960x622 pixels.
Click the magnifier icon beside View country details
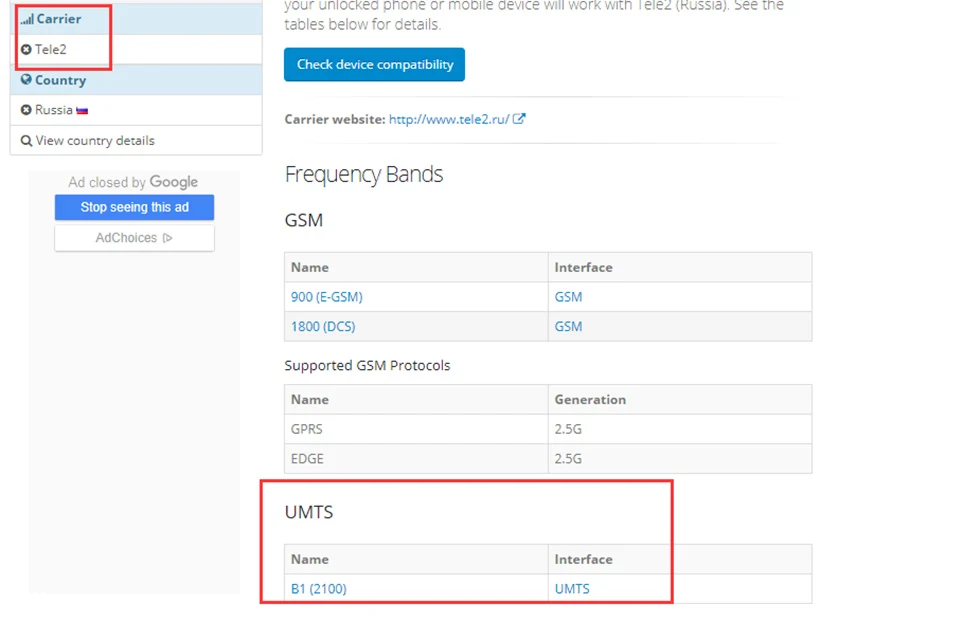coord(26,141)
